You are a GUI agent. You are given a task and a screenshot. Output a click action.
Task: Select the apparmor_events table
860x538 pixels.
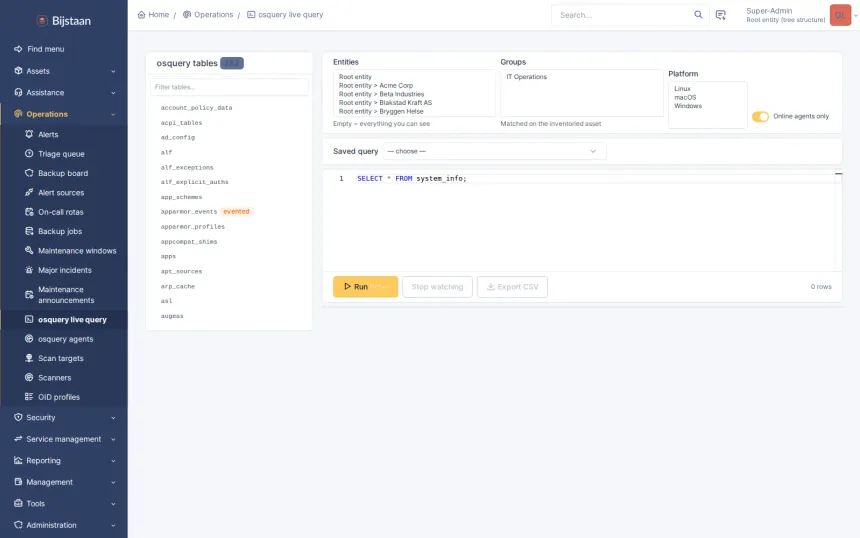pos(189,211)
